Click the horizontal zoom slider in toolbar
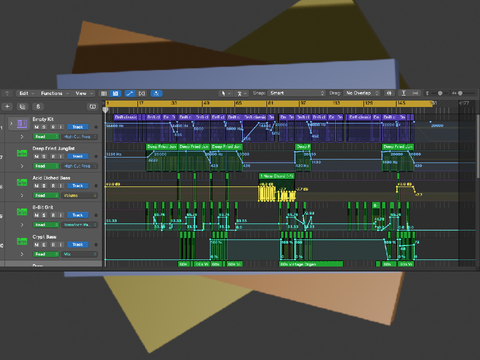Image resolution: width=480 pixels, height=360 pixels. click(x=465, y=93)
